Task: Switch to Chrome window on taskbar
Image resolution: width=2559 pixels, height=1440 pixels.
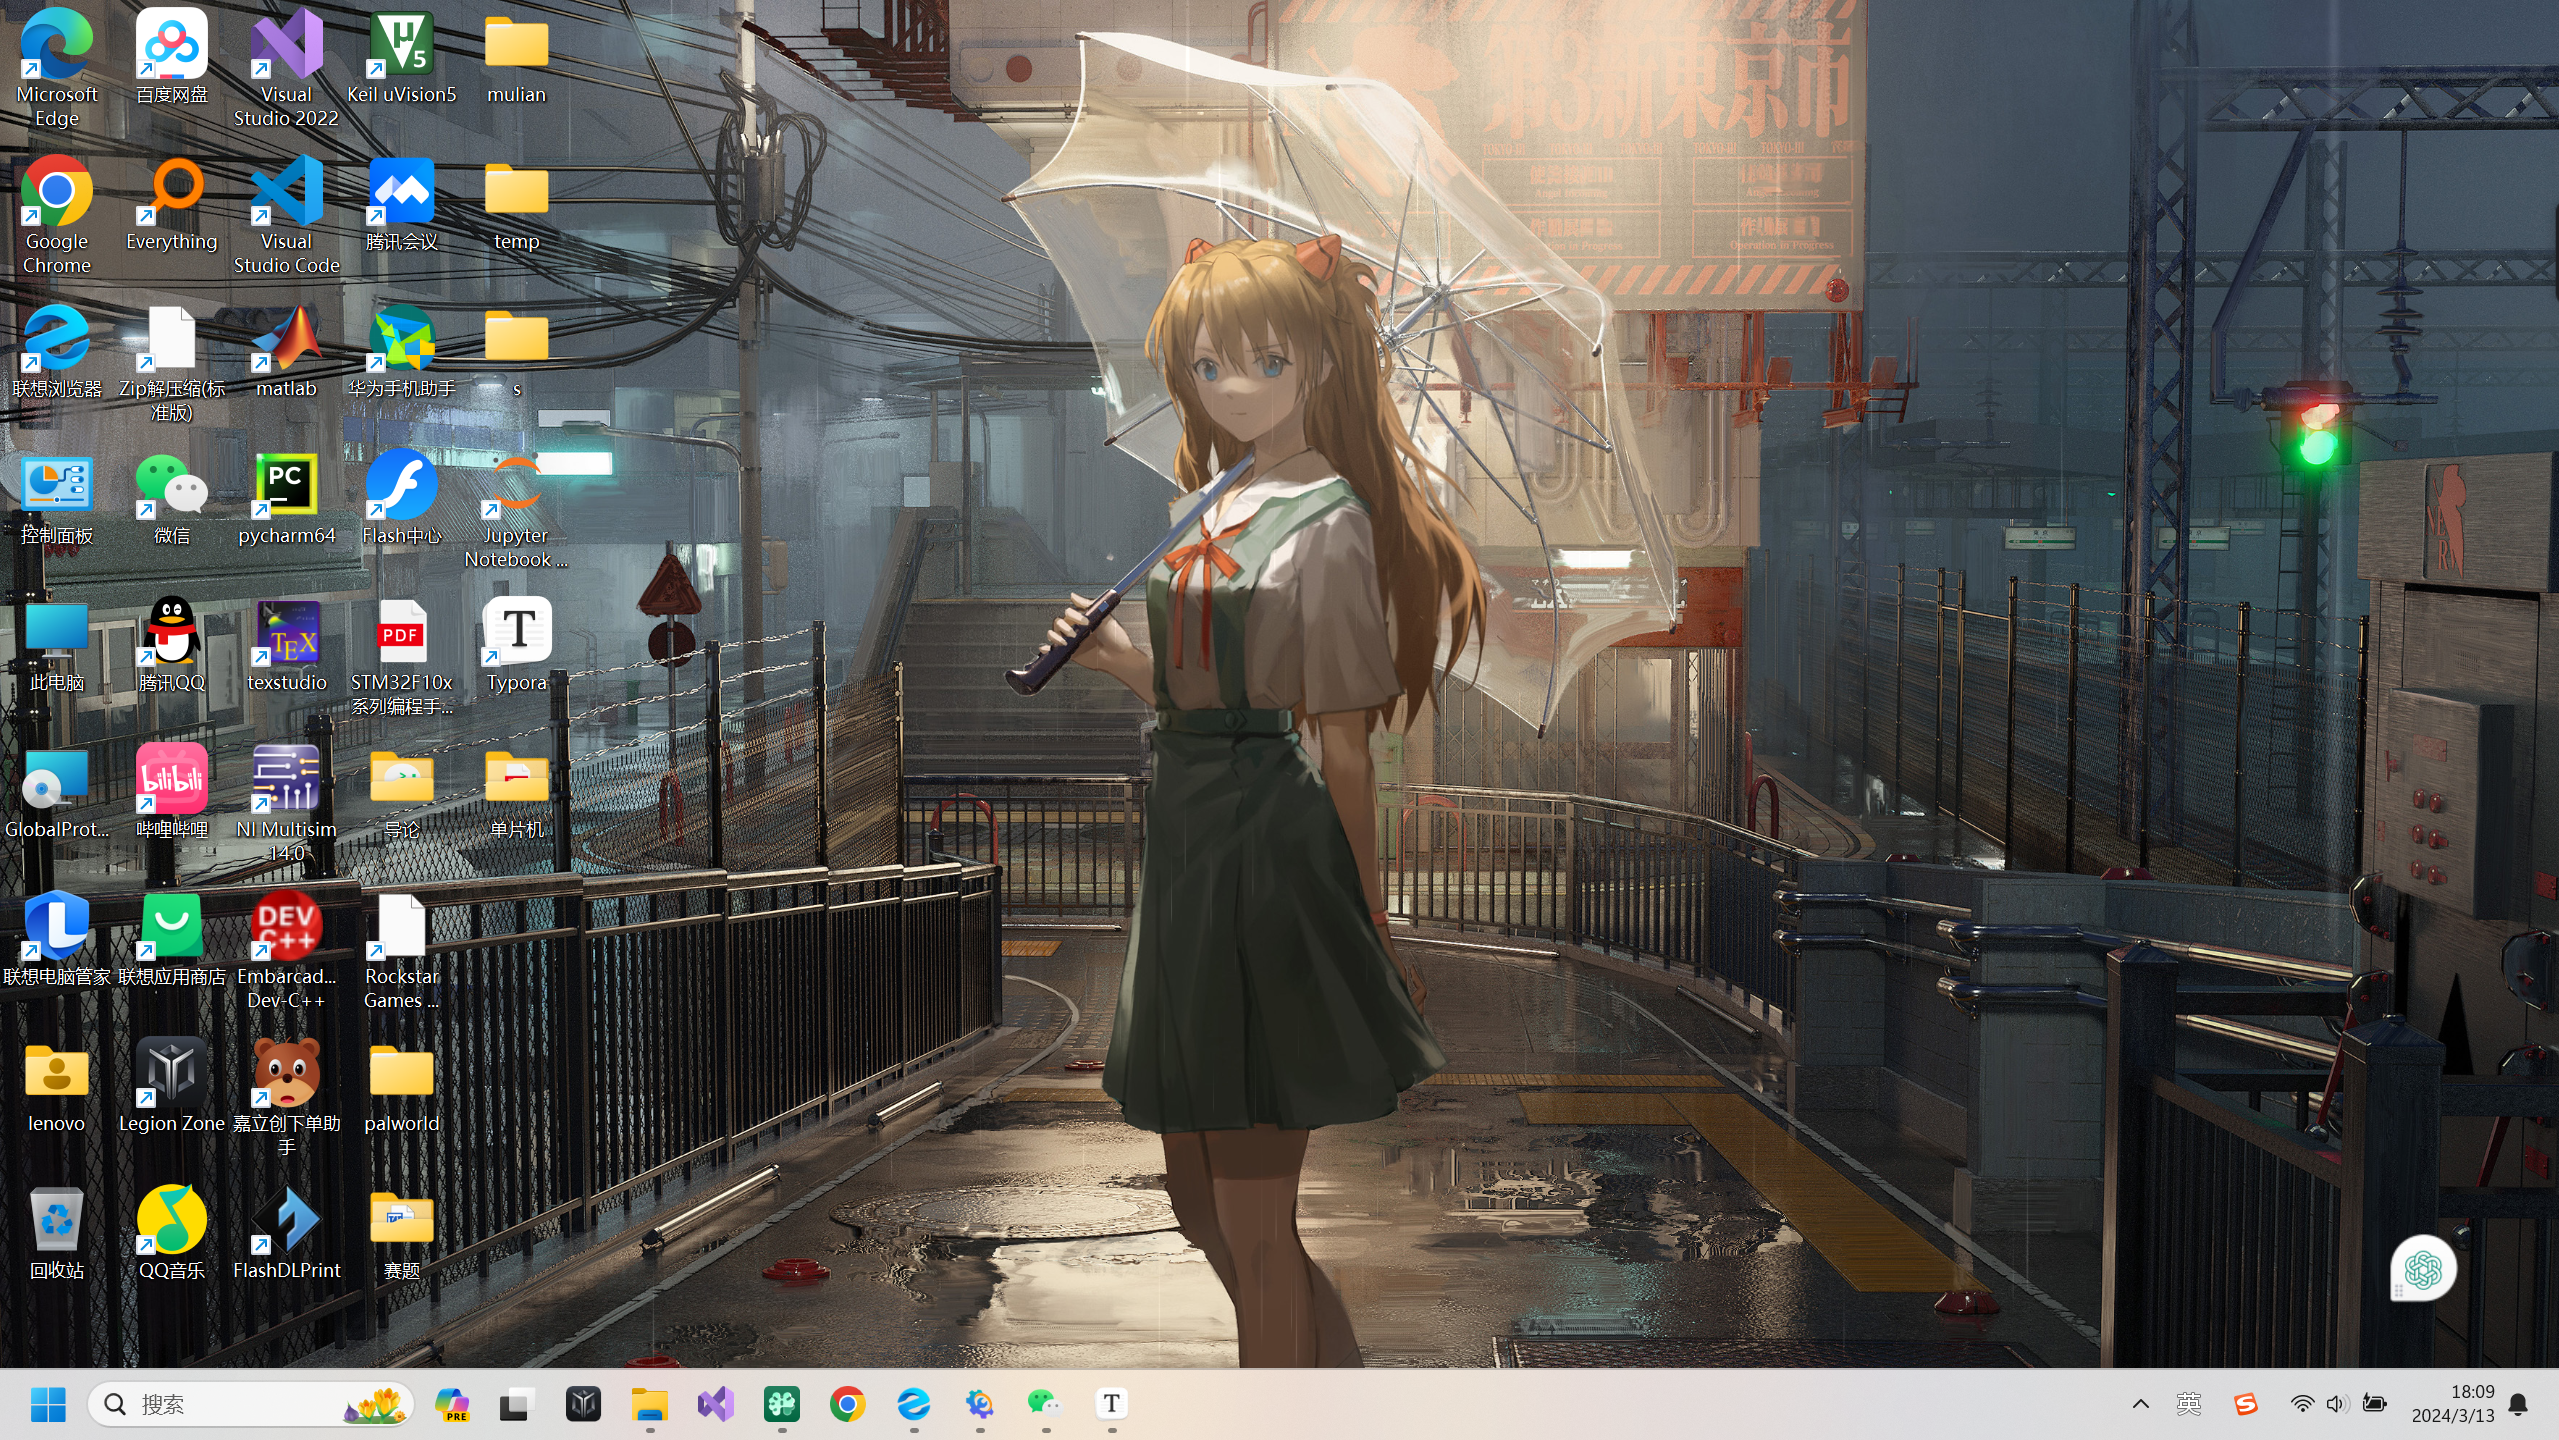Action: 847,1404
